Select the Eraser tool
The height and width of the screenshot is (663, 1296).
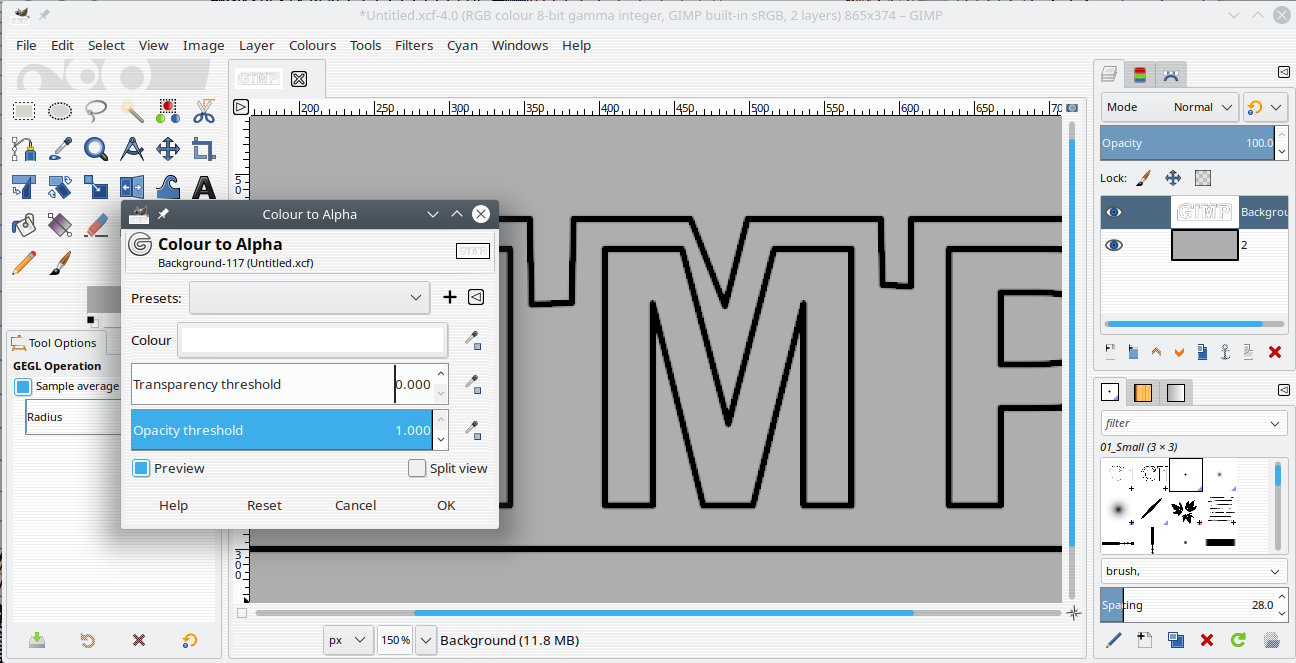pos(96,225)
